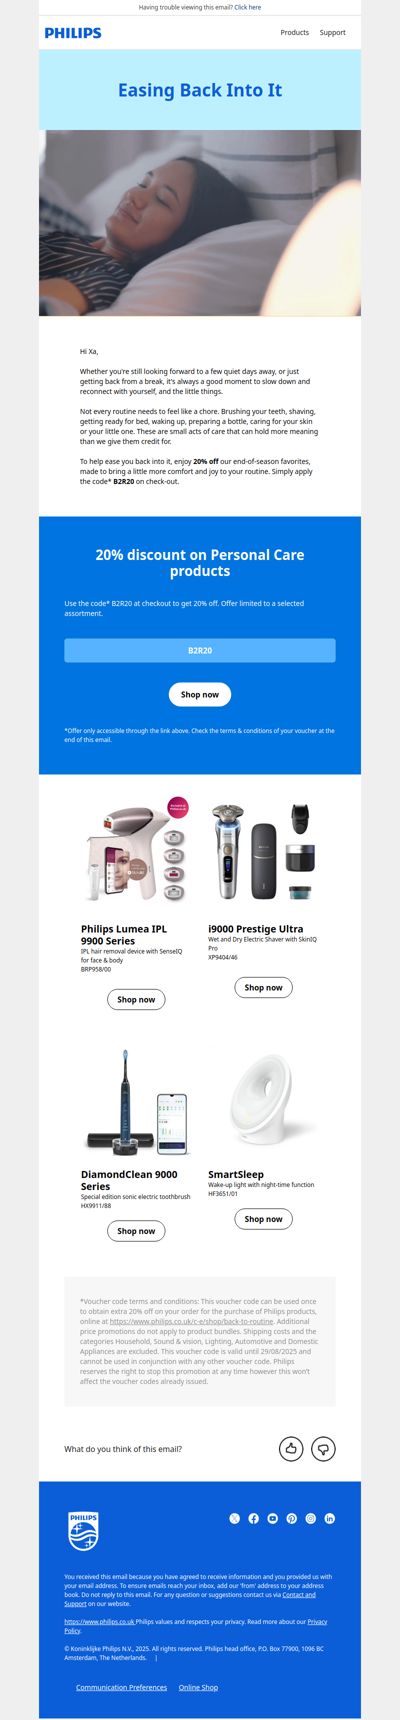Open the YouTube social icon
The image size is (400, 1720).
(273, 1518)
